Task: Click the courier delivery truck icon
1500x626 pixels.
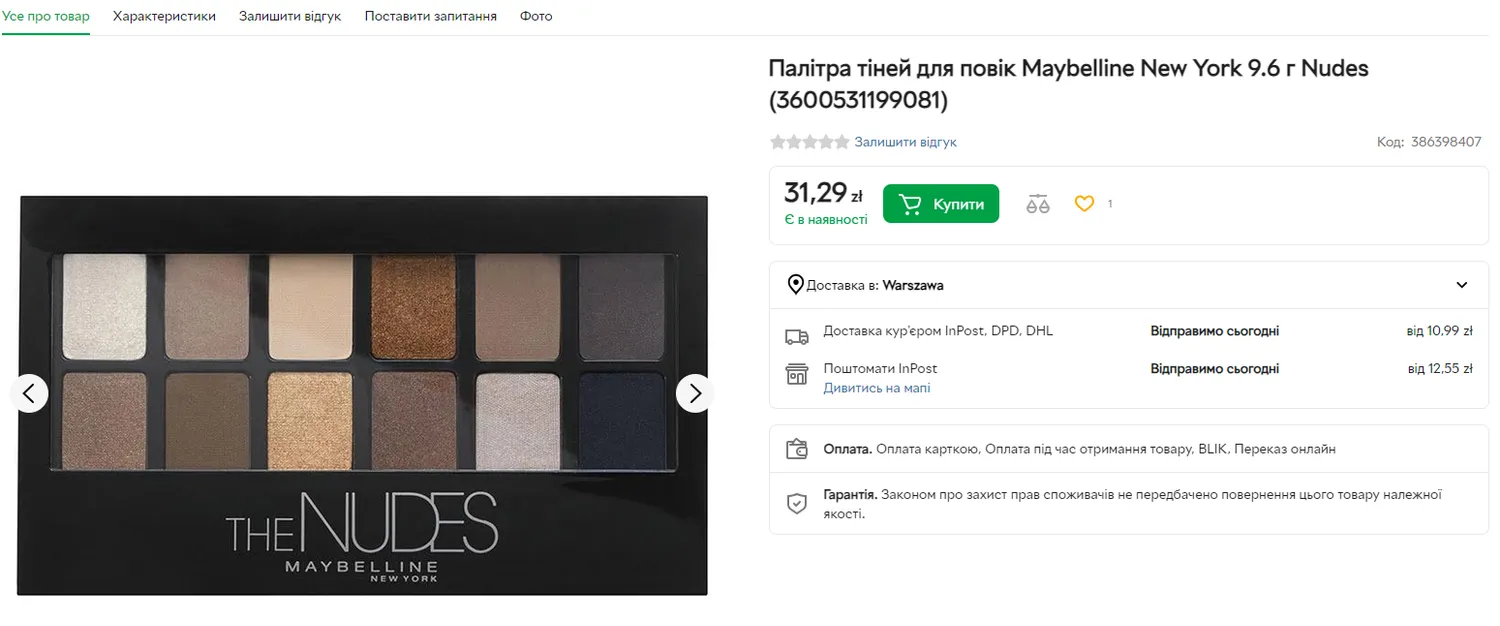Action: [x=796, y=336]
